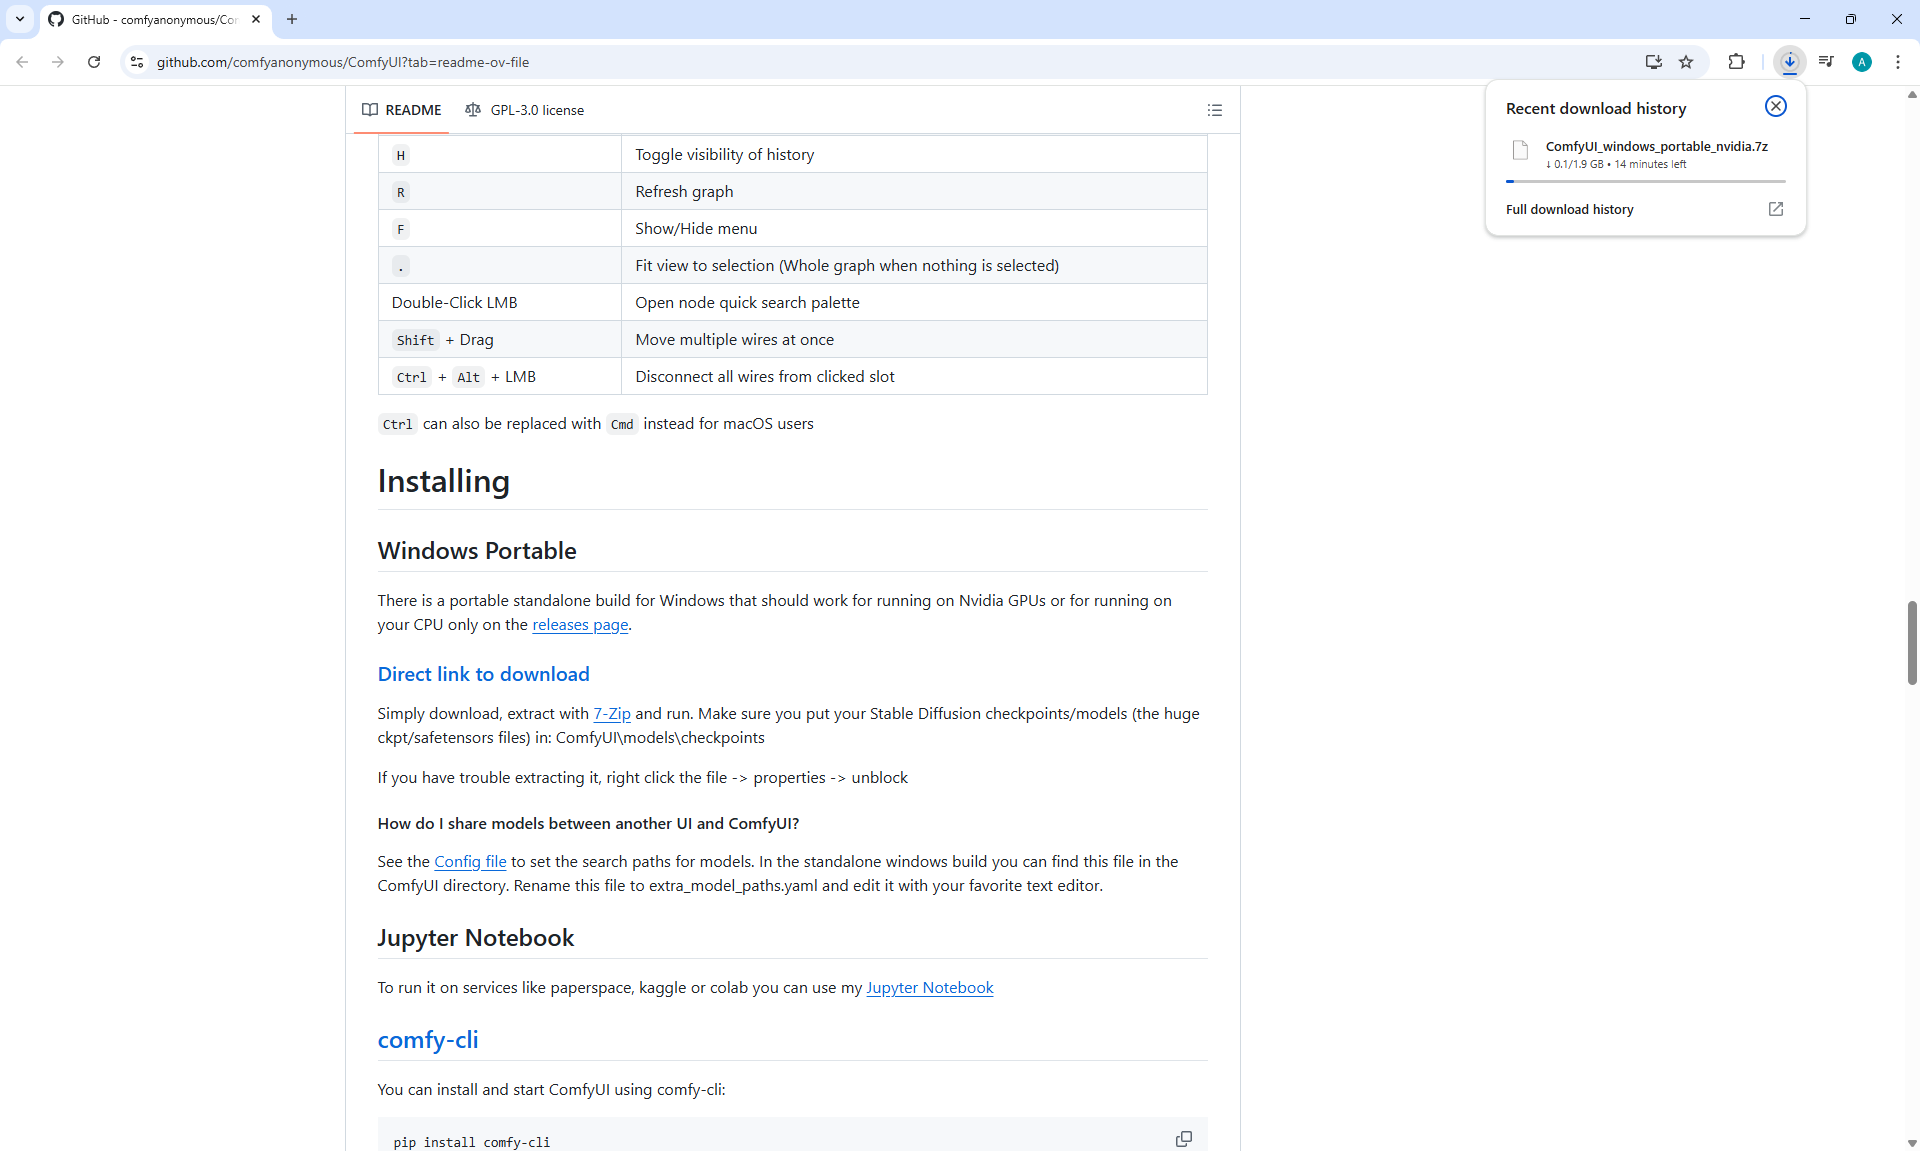The image size is (1920, 1151).
Task: Reload the current page
Action: (x=94, y=62)
